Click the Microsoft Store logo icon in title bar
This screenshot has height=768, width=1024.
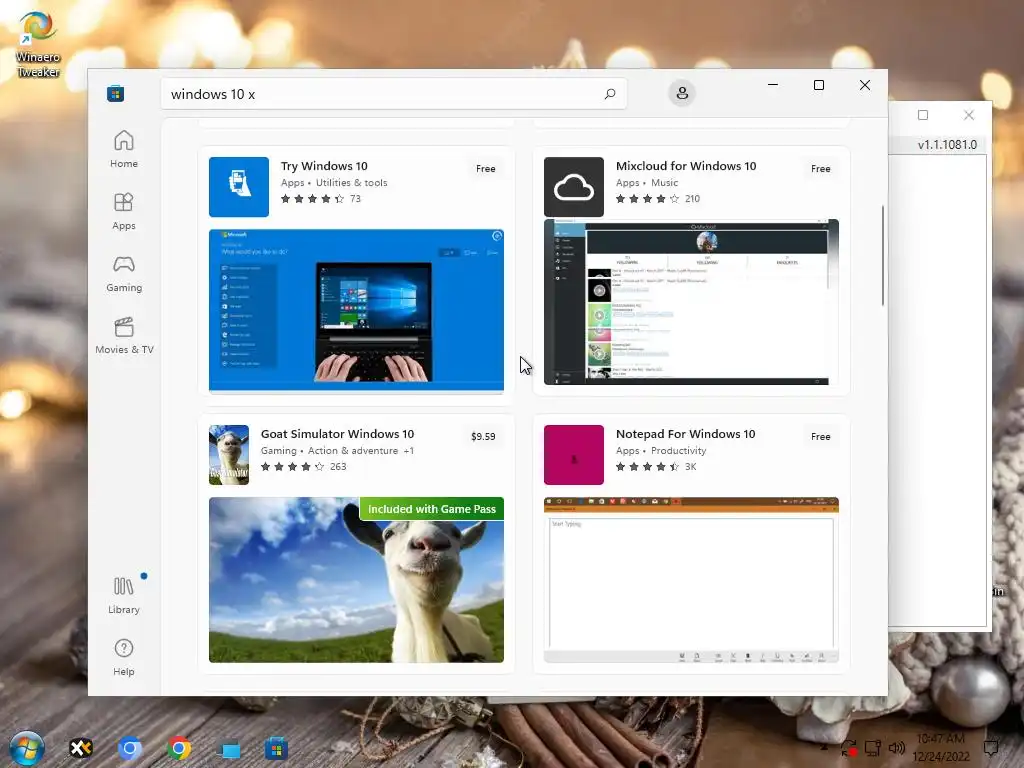[x=116, y=93]
